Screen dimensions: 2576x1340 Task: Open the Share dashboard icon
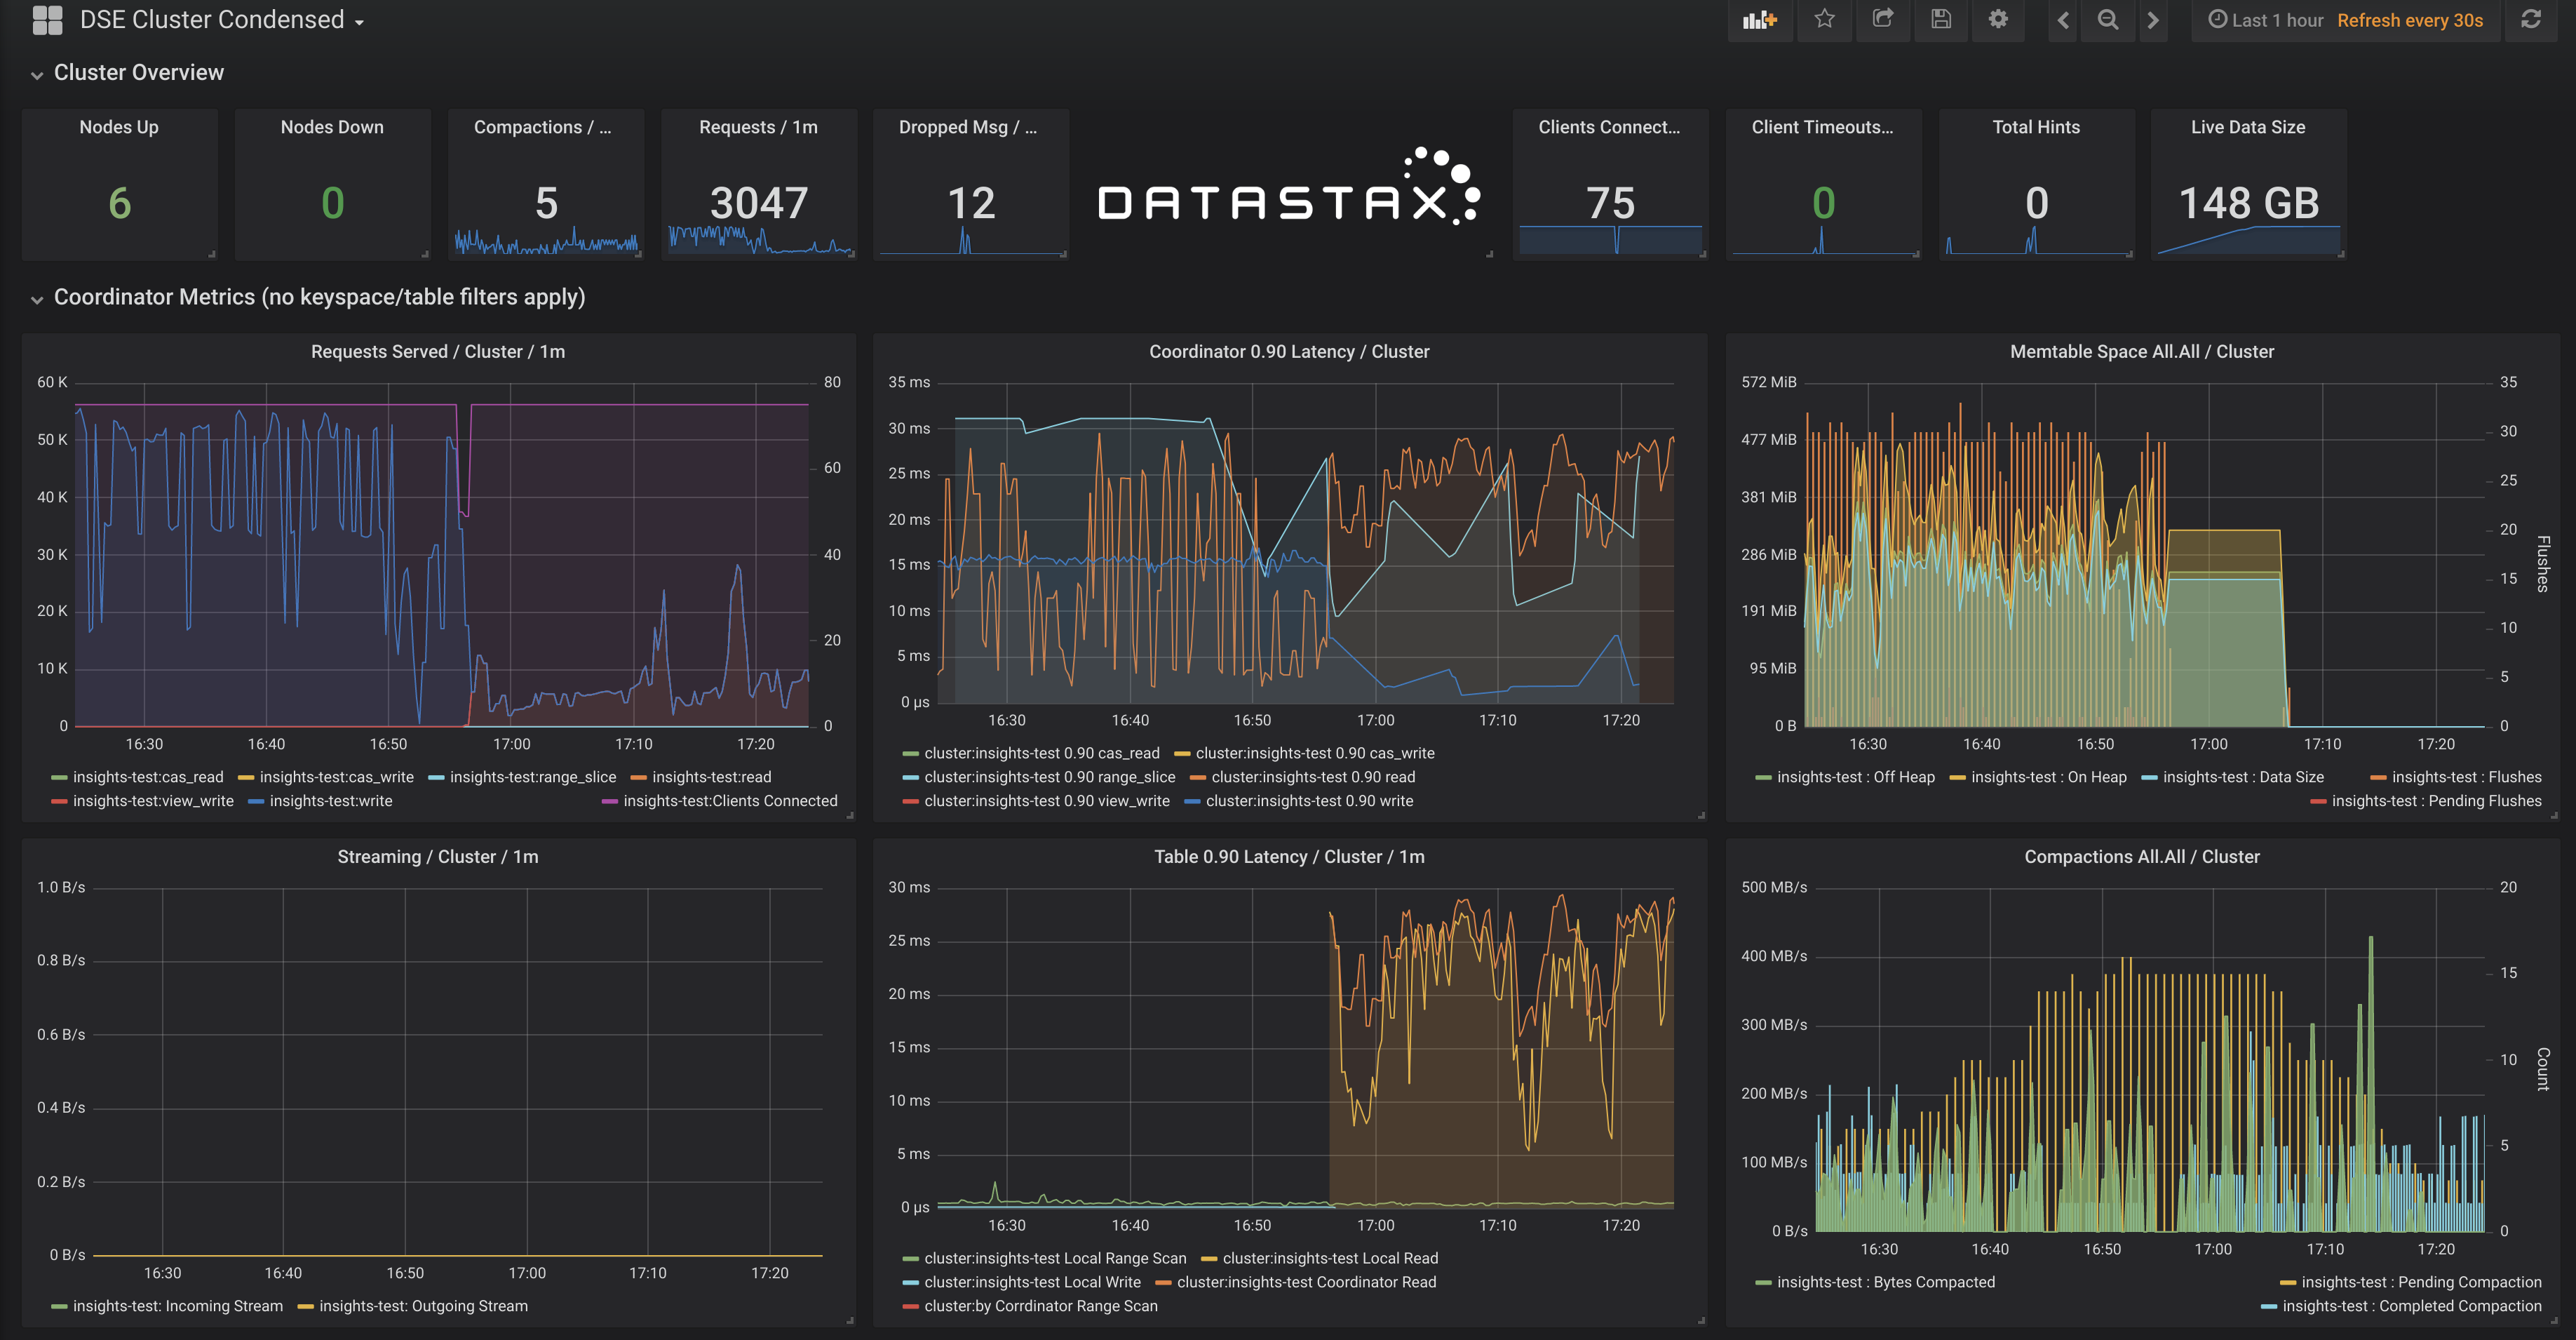click(x=1883, y=20)
